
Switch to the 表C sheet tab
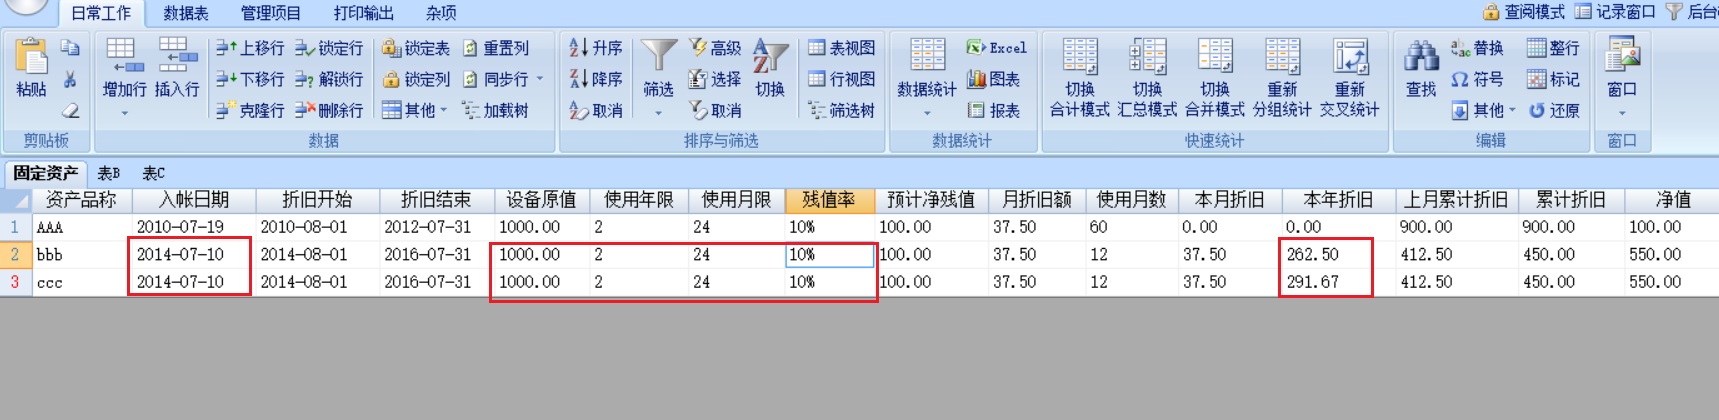(153, 173)
